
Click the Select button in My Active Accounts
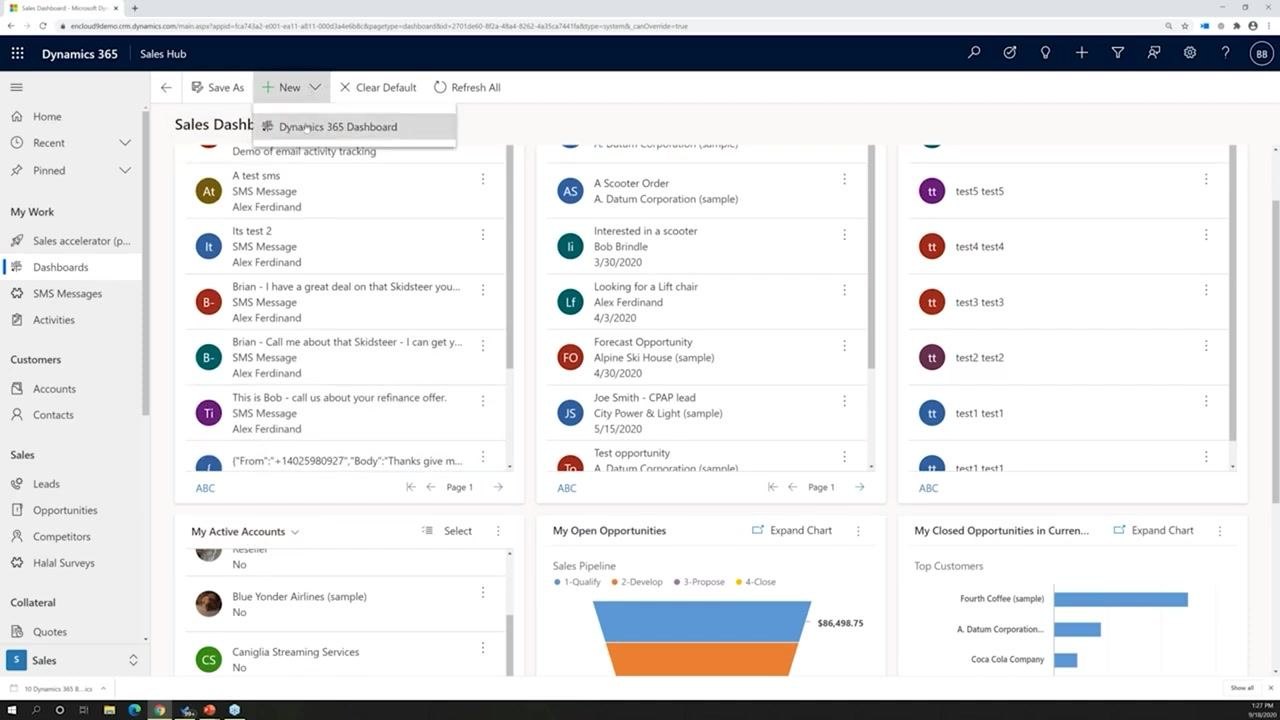(x=447, y=531)
